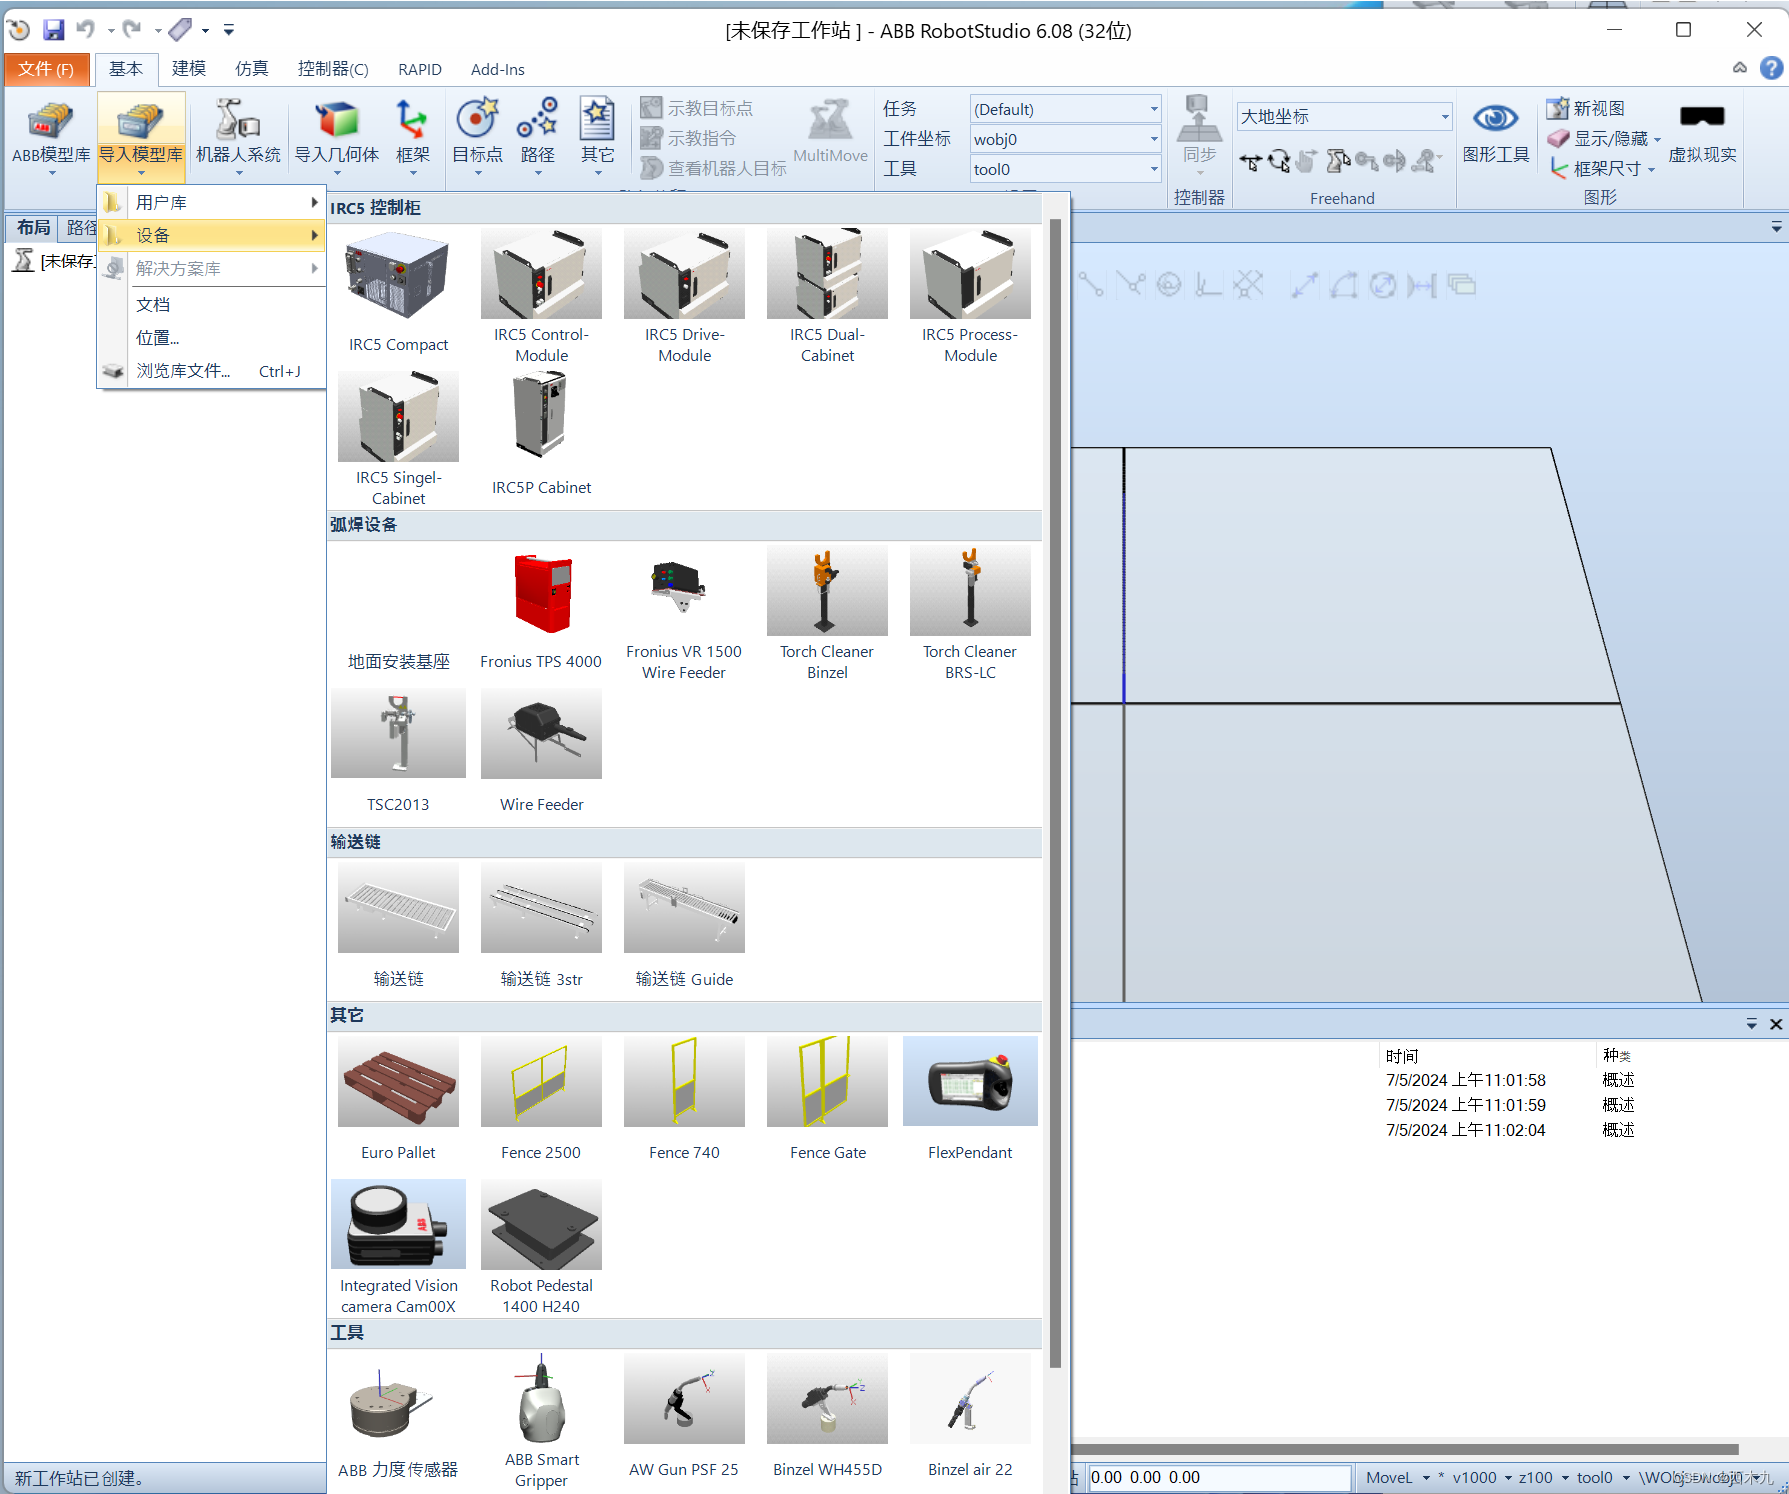Open the 文件 (F) file tab
Viewport: 1789px width, 1494px height.
point(47,69)
